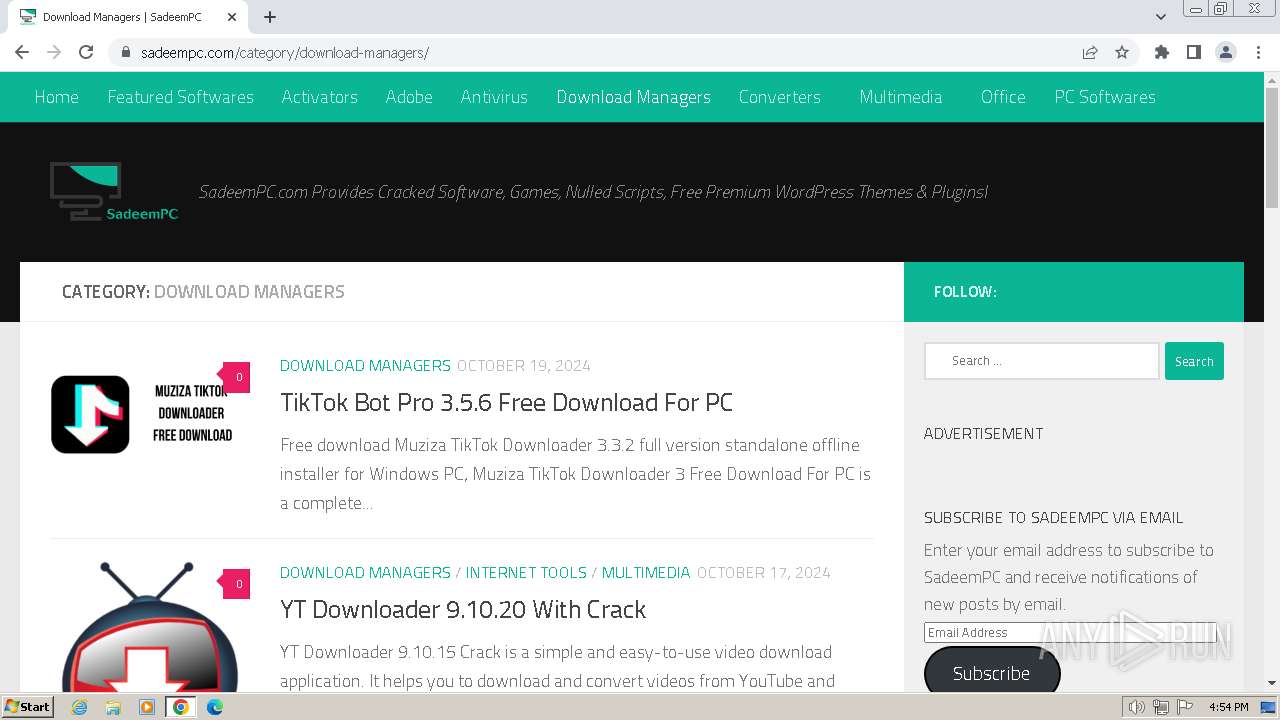Focus the browser address bar
The height and width of the screenshot is (720, 1280).
pos(600,52)
